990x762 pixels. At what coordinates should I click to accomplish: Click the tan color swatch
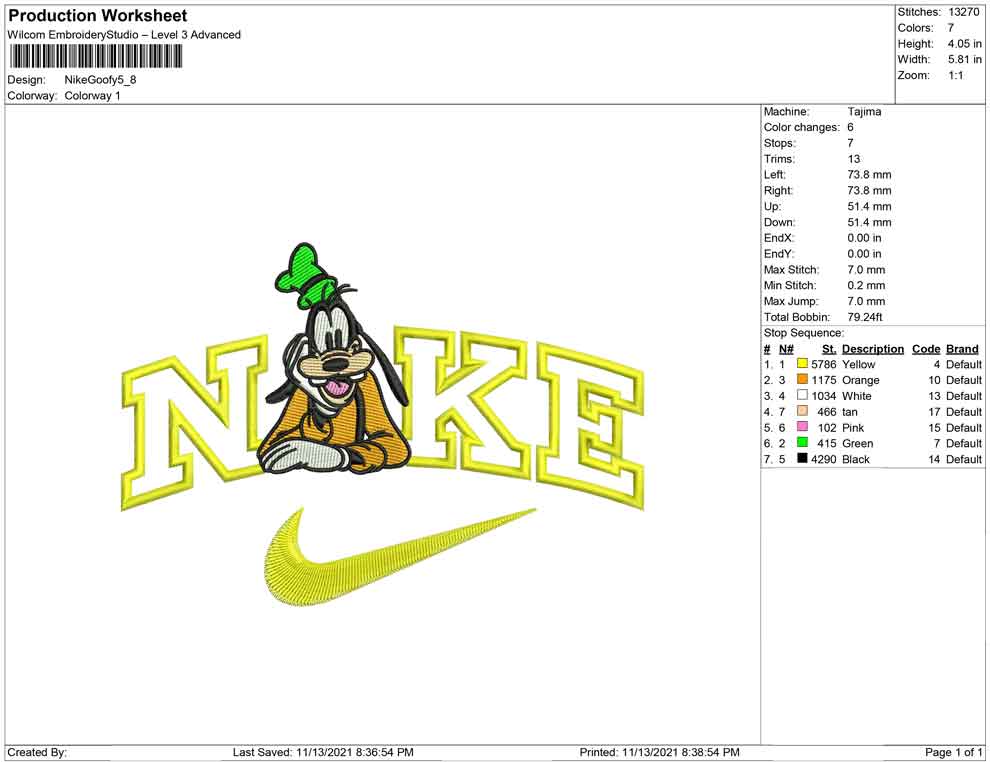(802, 411)
